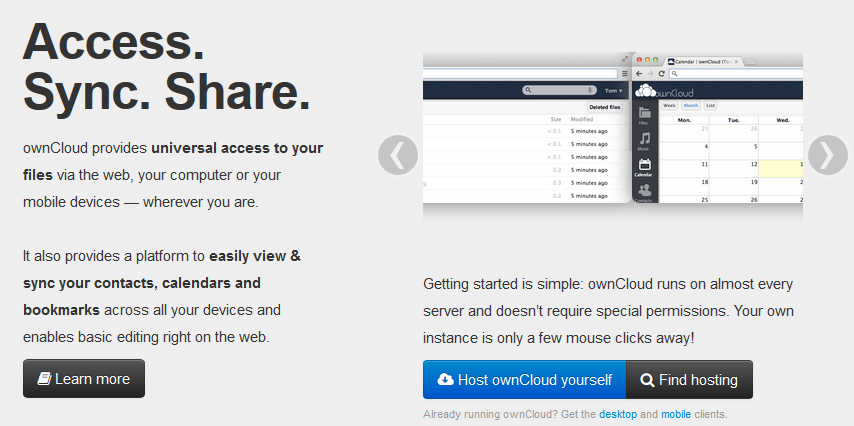Click the browser address bar in Calendar window

pos(736,74)
